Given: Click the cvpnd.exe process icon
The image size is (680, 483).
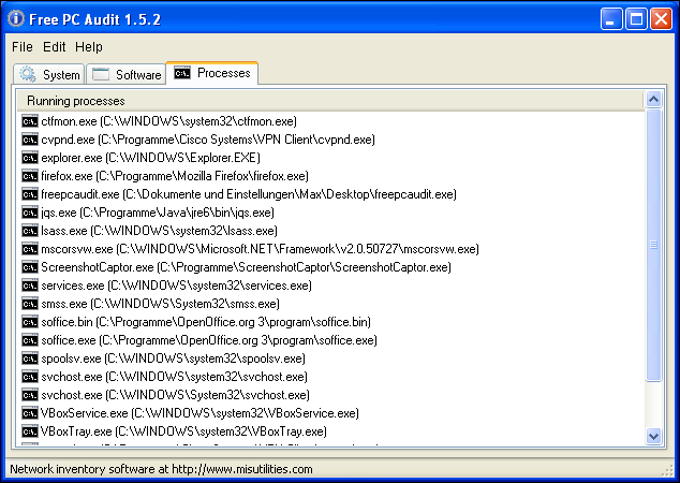Looking at the screenshot, I should pos(30,140).
